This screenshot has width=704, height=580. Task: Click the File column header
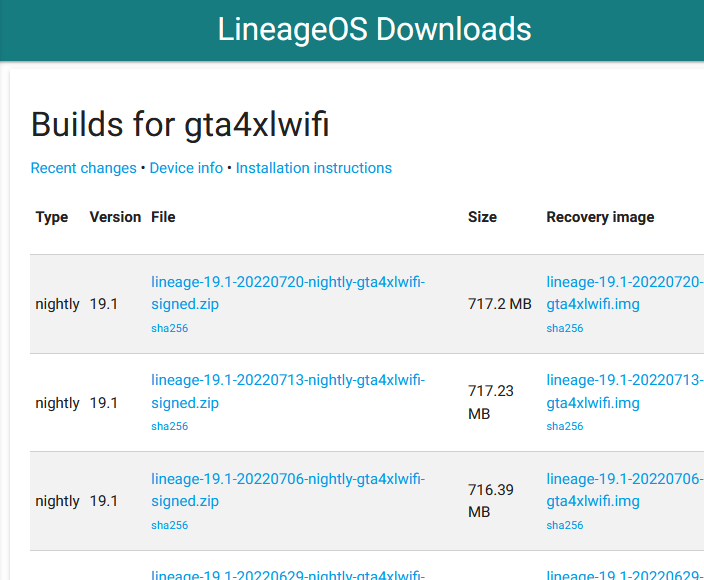(163, 217)
